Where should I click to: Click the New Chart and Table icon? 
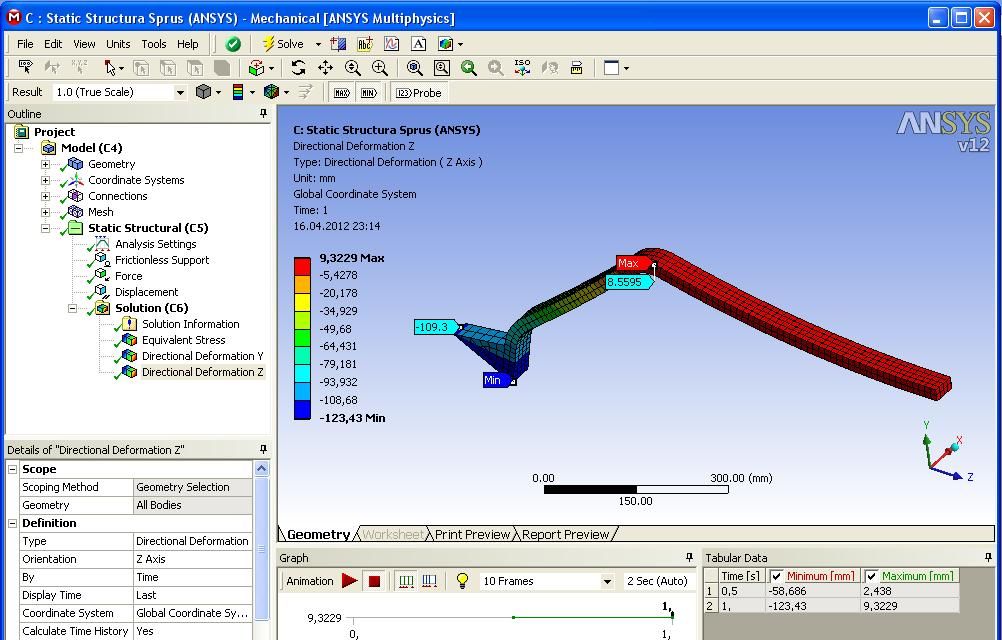[392, 44]
